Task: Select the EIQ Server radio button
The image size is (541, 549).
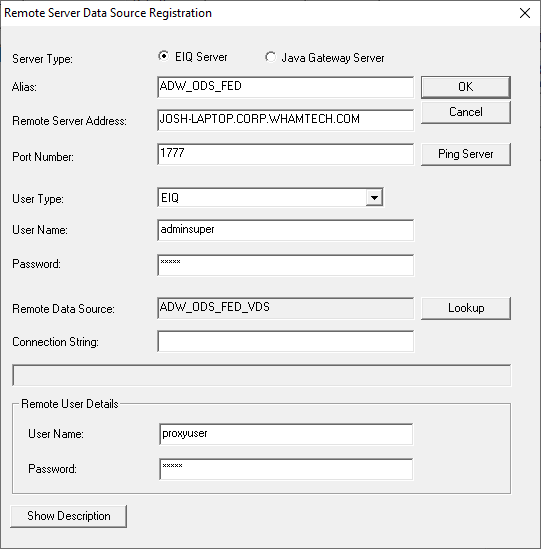Action: tap(164, 56)
